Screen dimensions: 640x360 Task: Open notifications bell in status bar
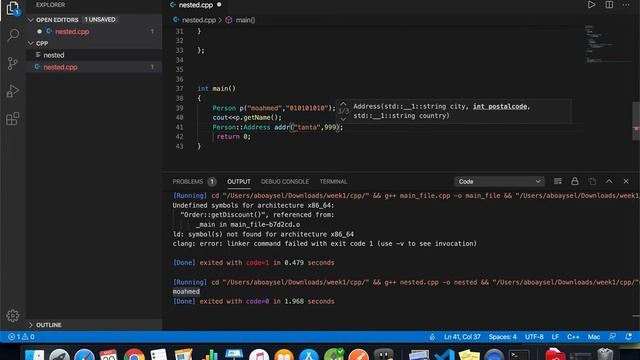point(629,337)
